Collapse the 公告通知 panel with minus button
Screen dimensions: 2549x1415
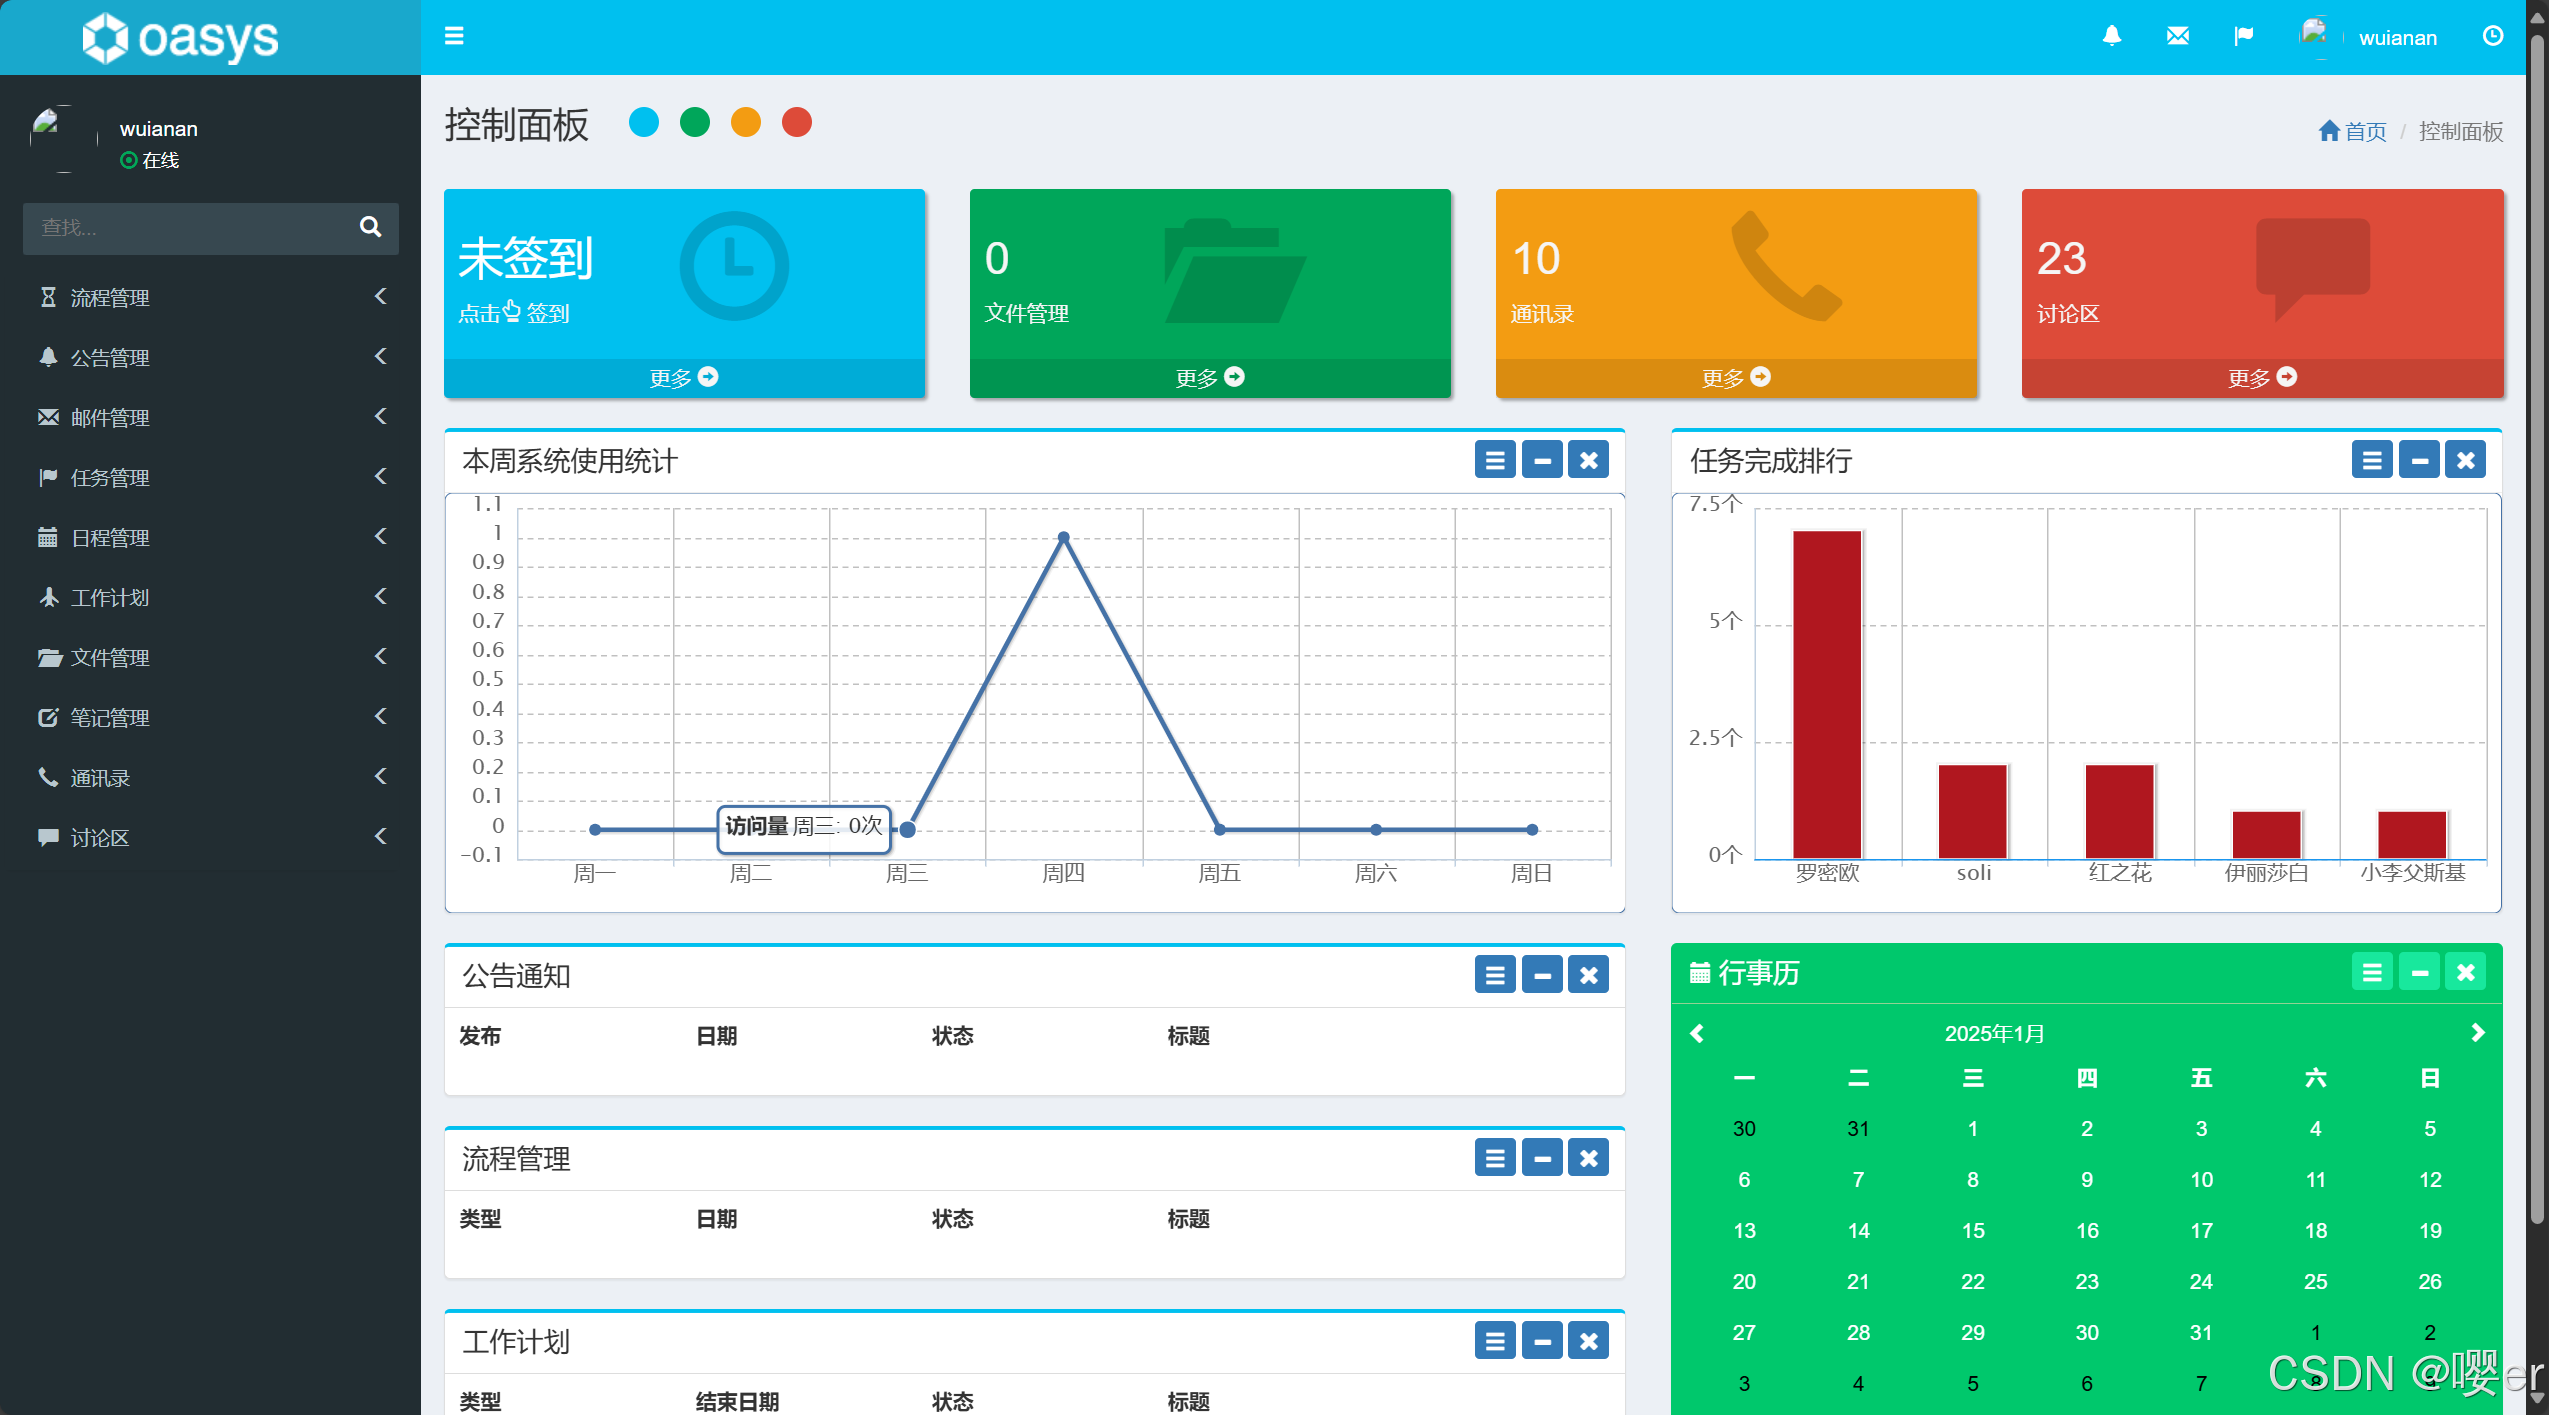(x=1541, y=975)
